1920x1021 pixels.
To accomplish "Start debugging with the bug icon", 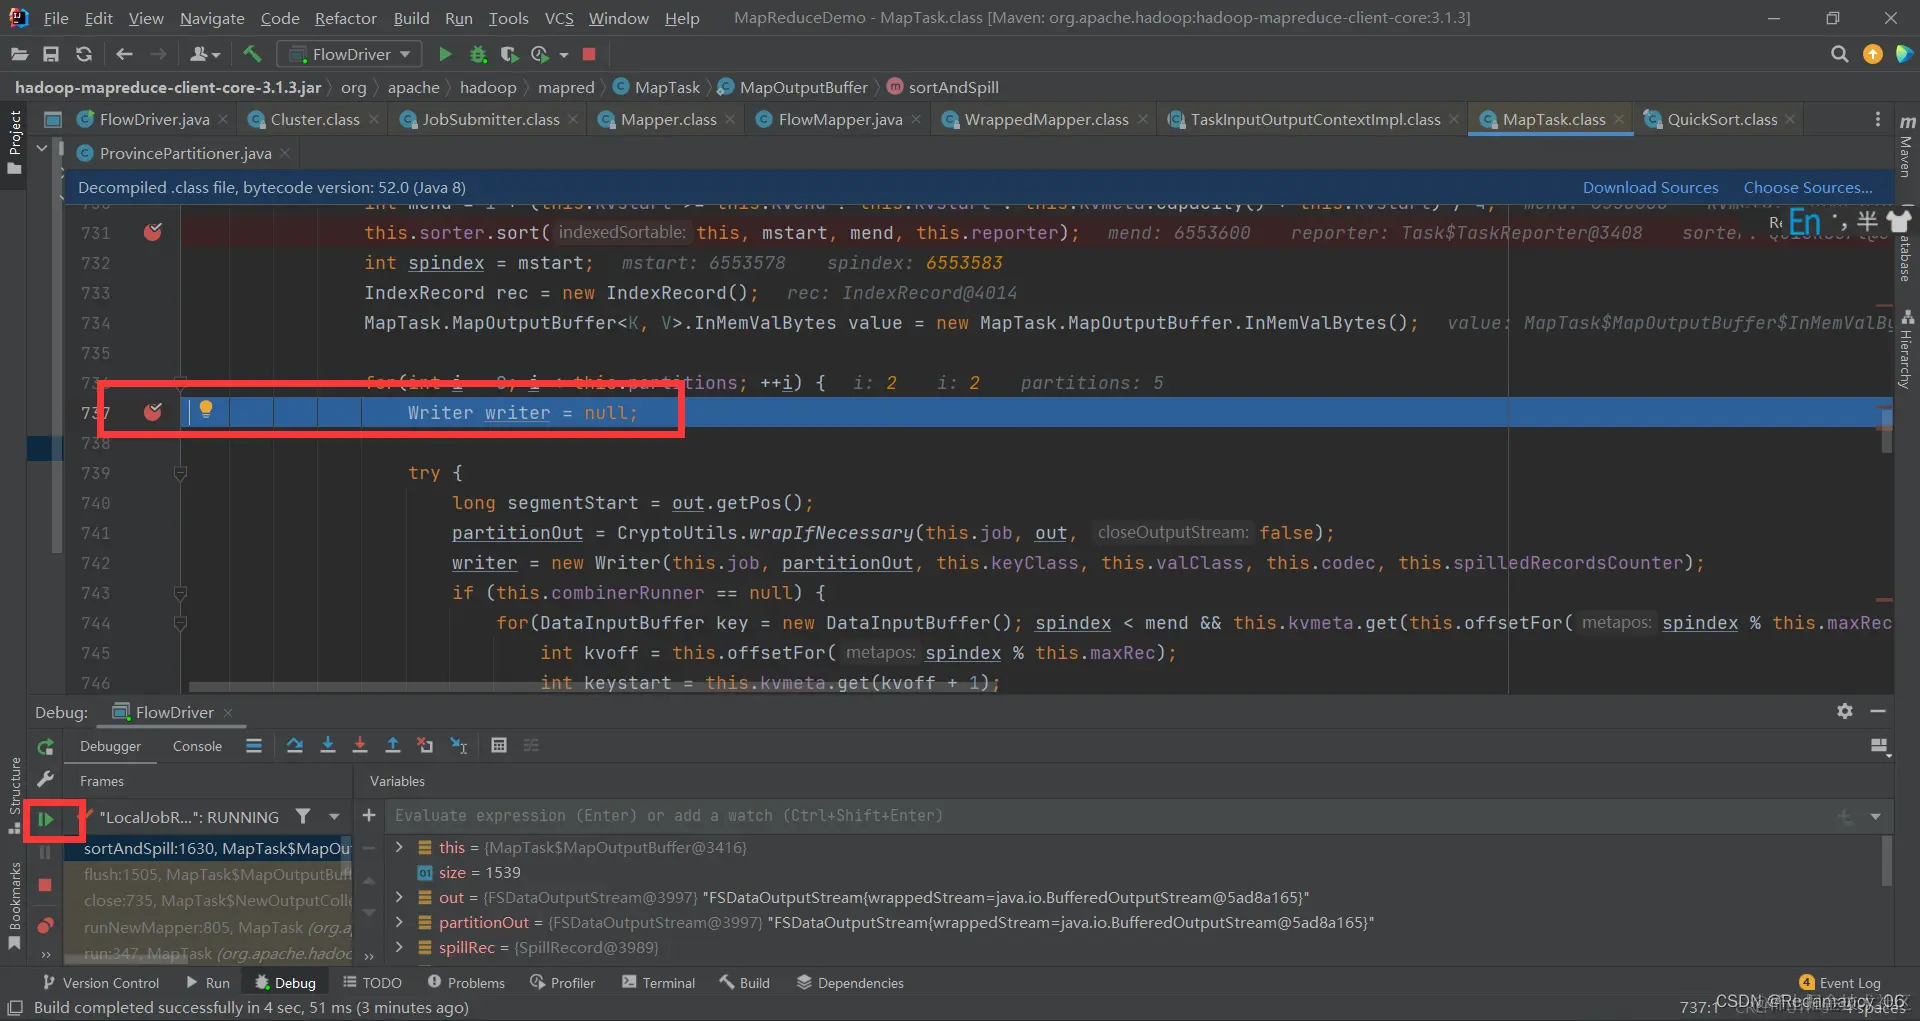I will pos(478,54).
